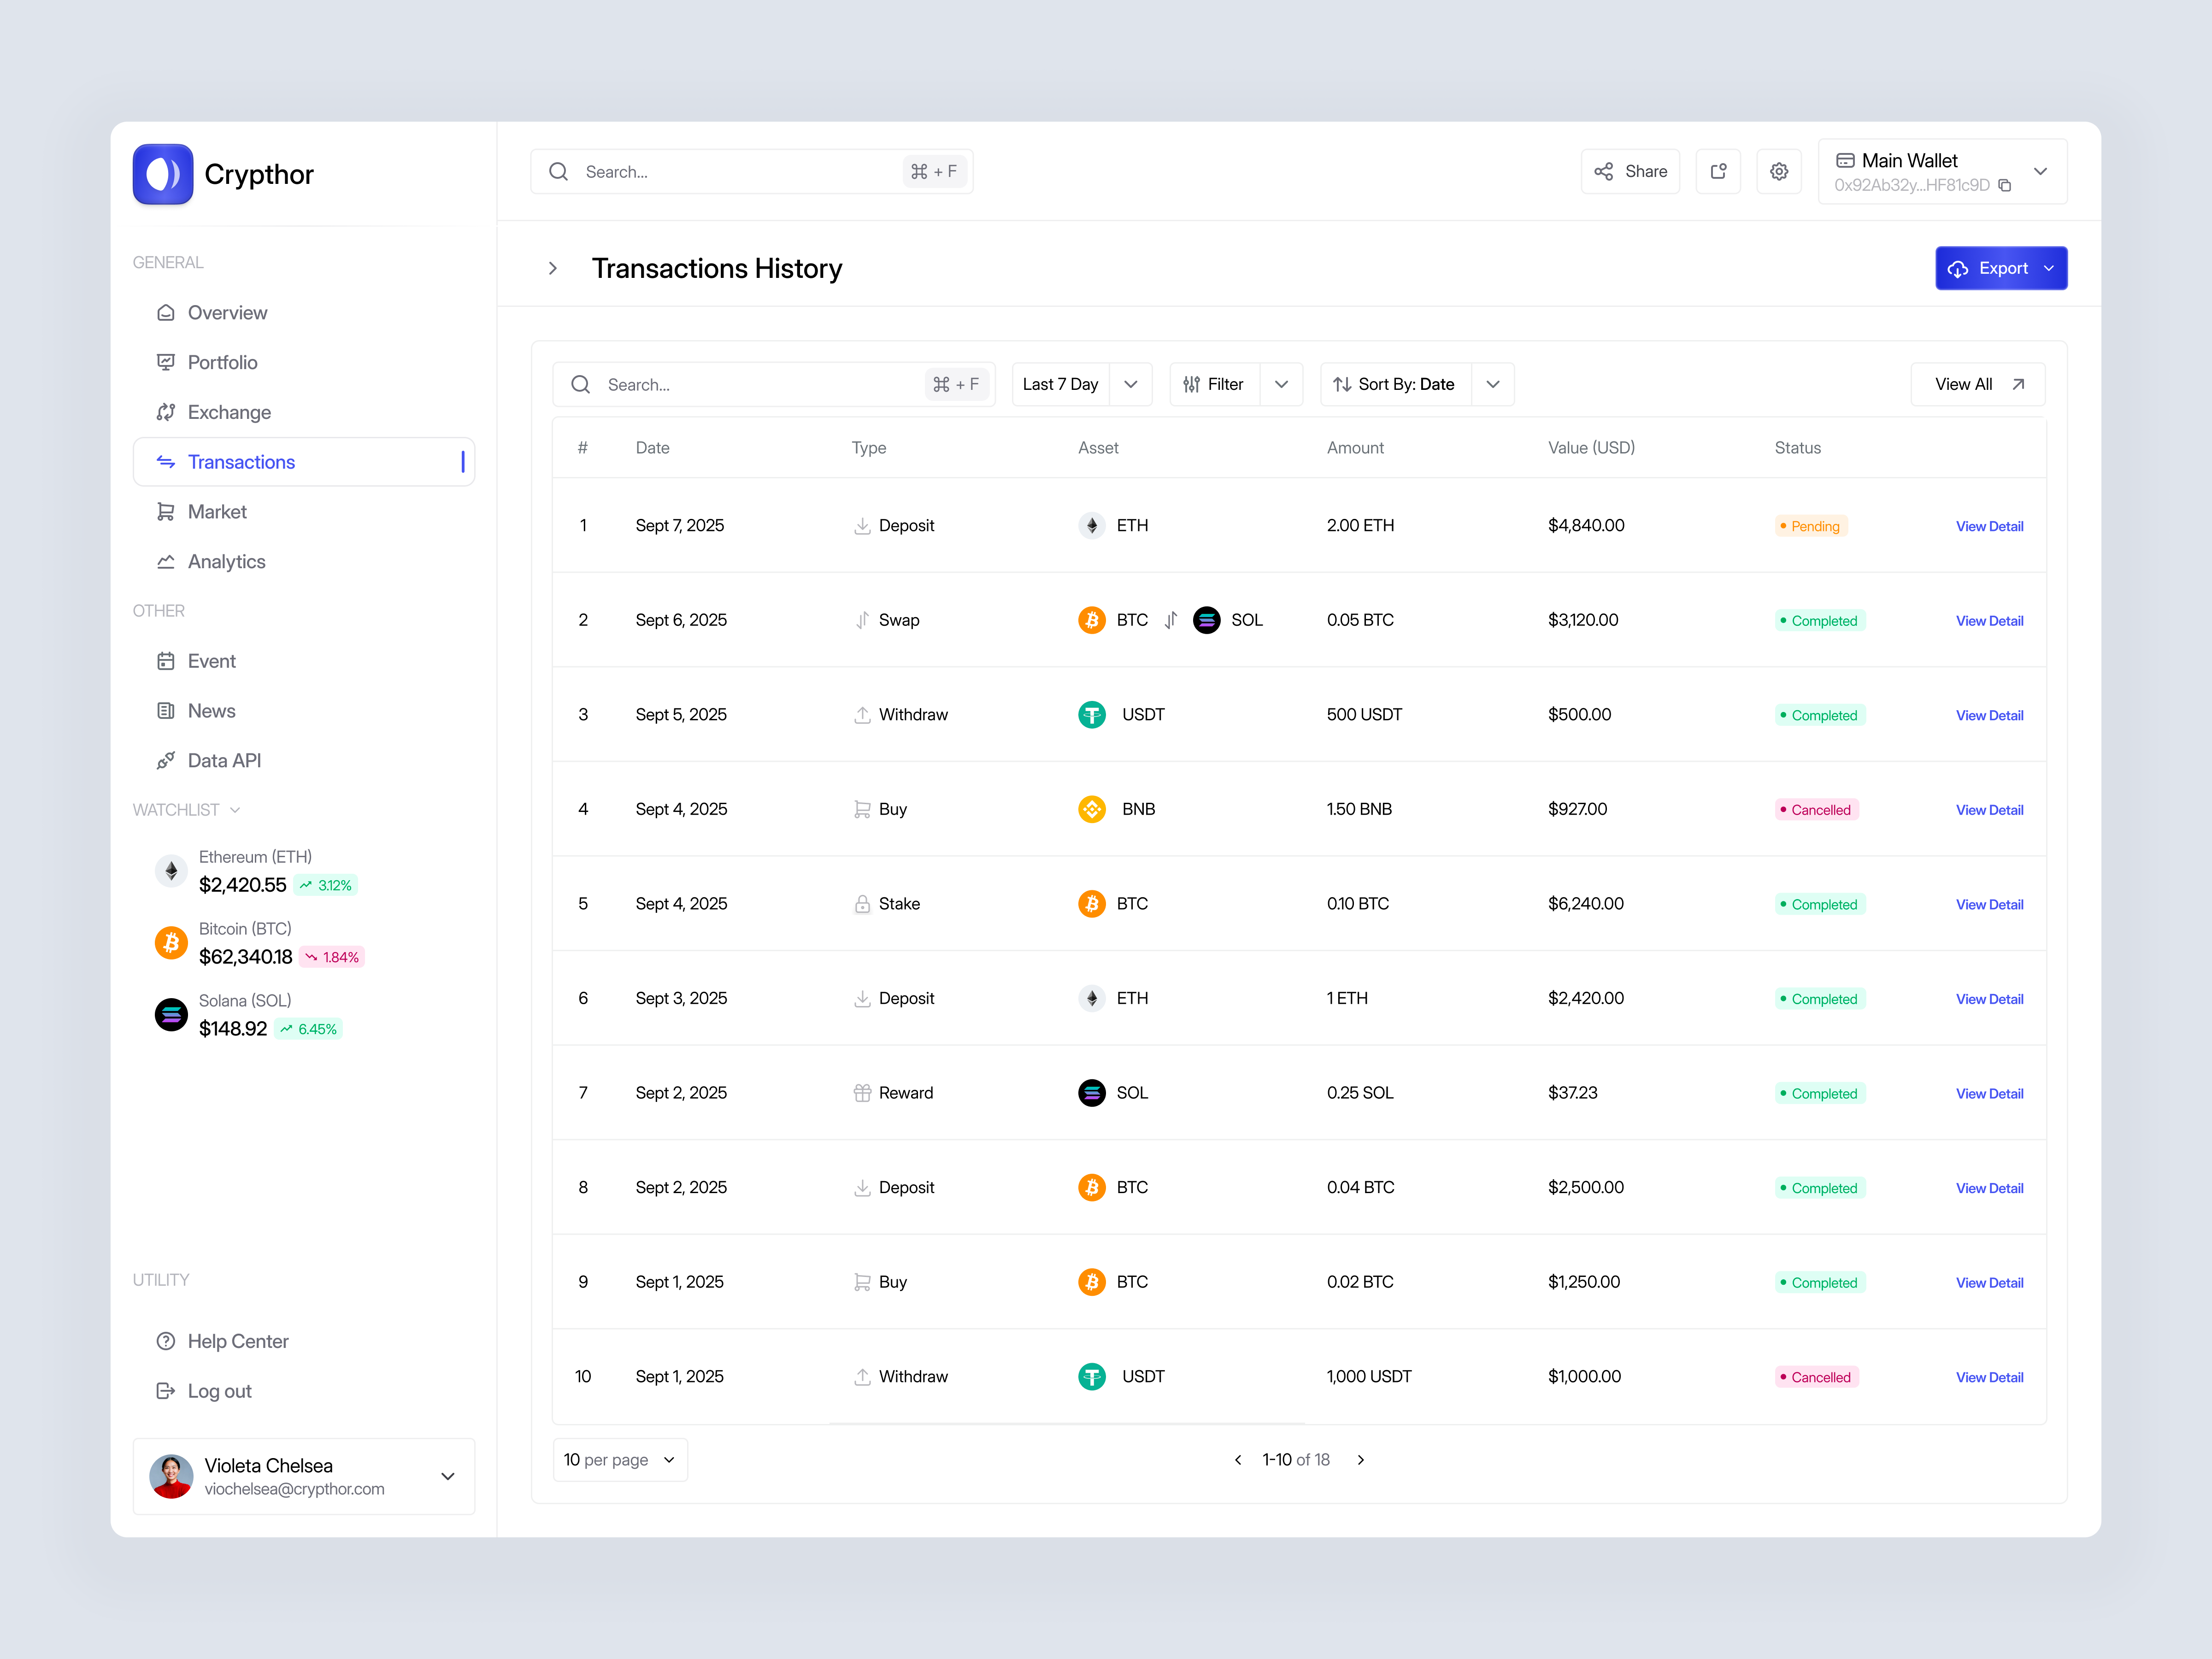Select the Overview sidebar icon

tap(166, 312)
